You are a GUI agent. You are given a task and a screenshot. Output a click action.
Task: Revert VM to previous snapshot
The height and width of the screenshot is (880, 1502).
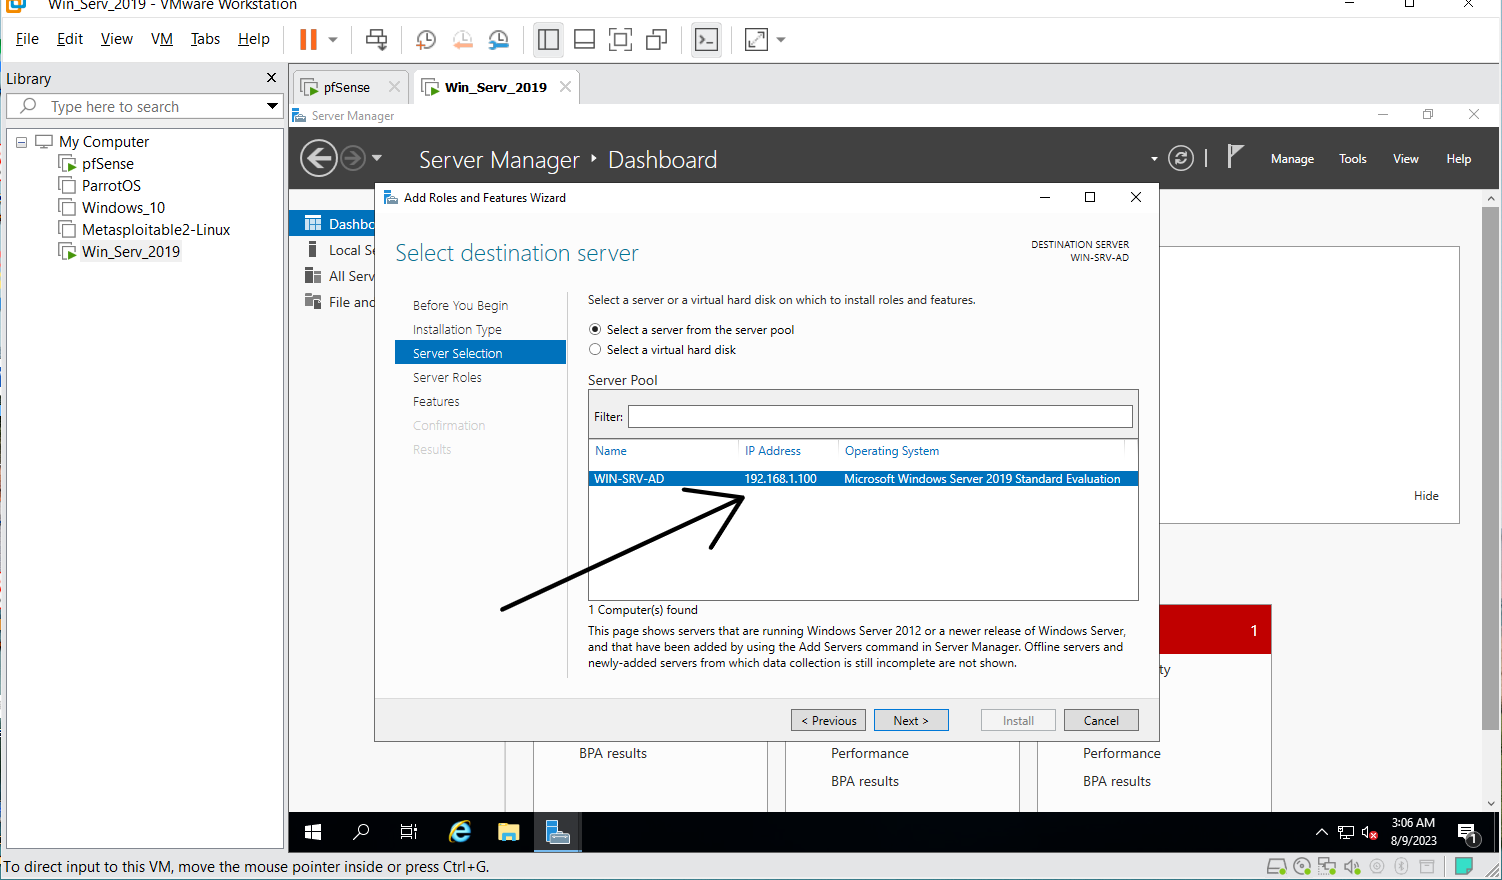(462, 40)
